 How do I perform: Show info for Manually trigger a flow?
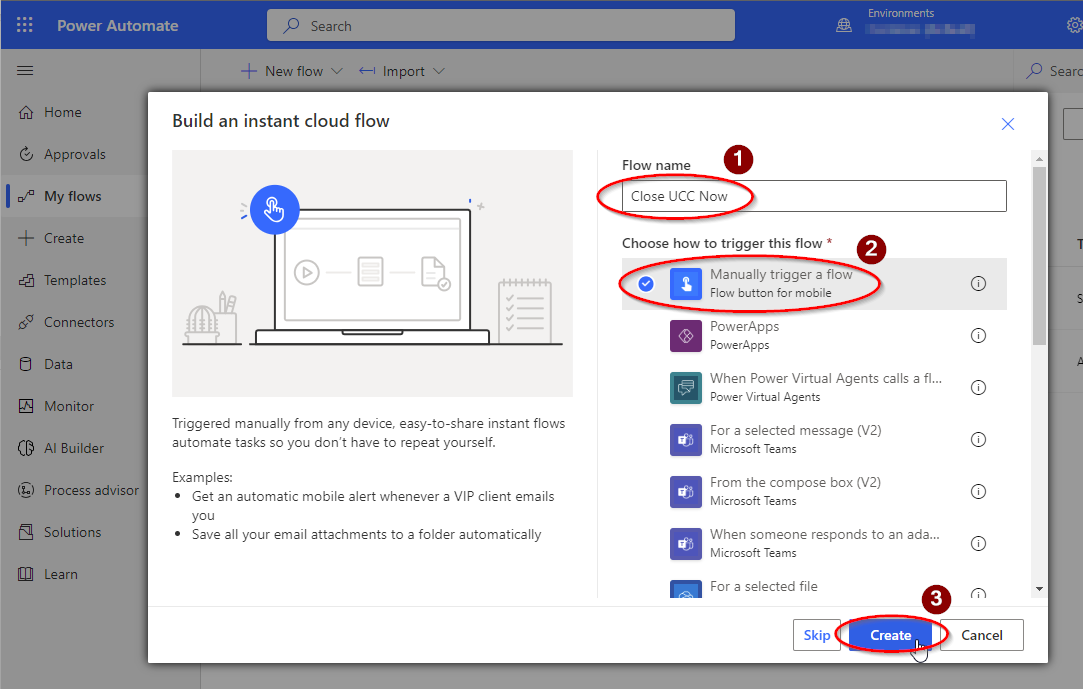(x=978, y=284)
